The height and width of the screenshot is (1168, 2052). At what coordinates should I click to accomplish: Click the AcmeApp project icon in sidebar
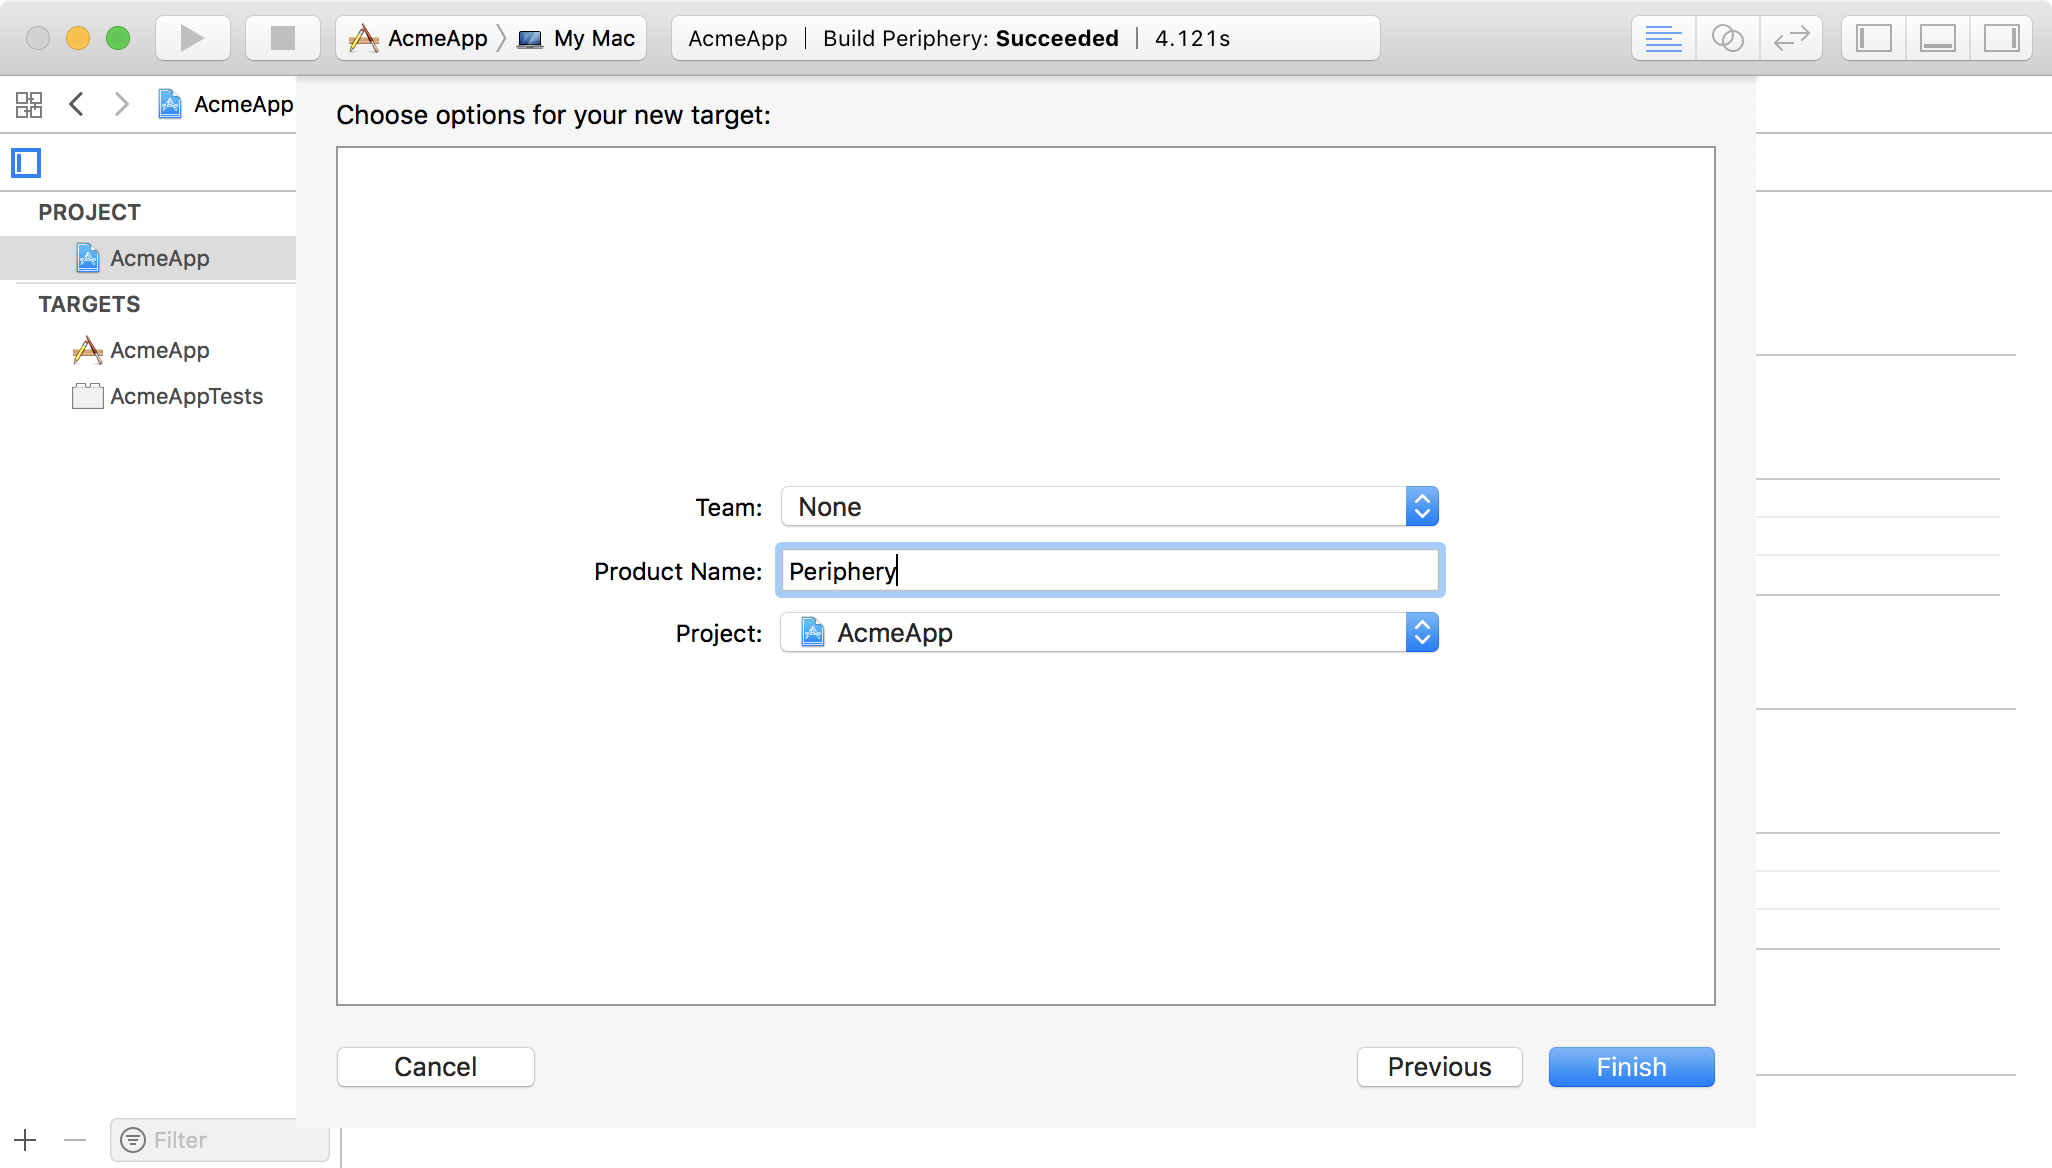(89, 258)
